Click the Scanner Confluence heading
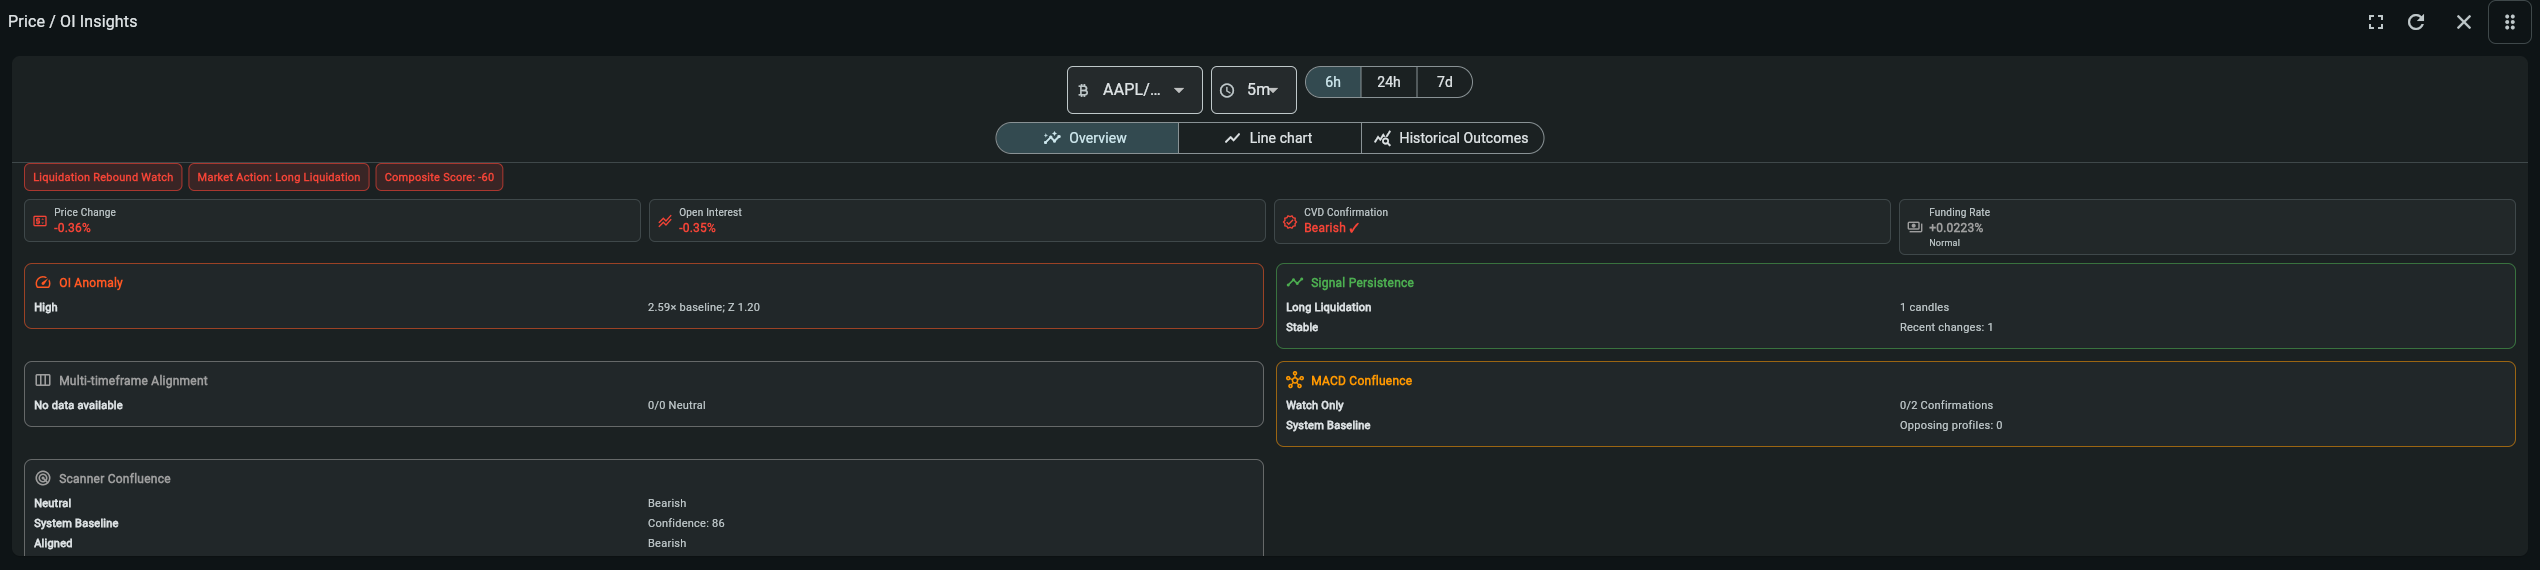The width and height of the screenshot is (2540, 570). (115, 479)
